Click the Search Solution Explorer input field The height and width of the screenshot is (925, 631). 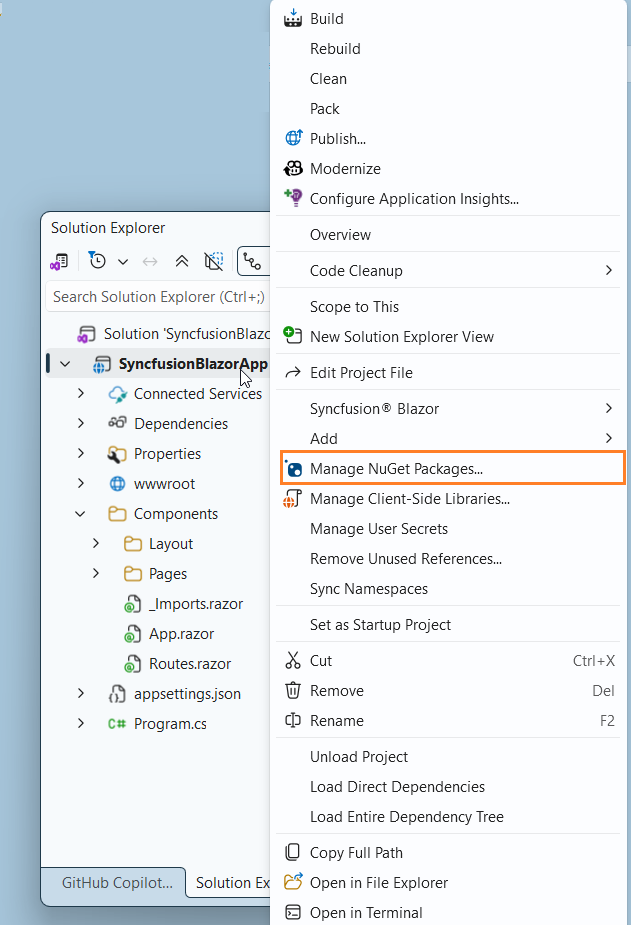click(155, 297)
